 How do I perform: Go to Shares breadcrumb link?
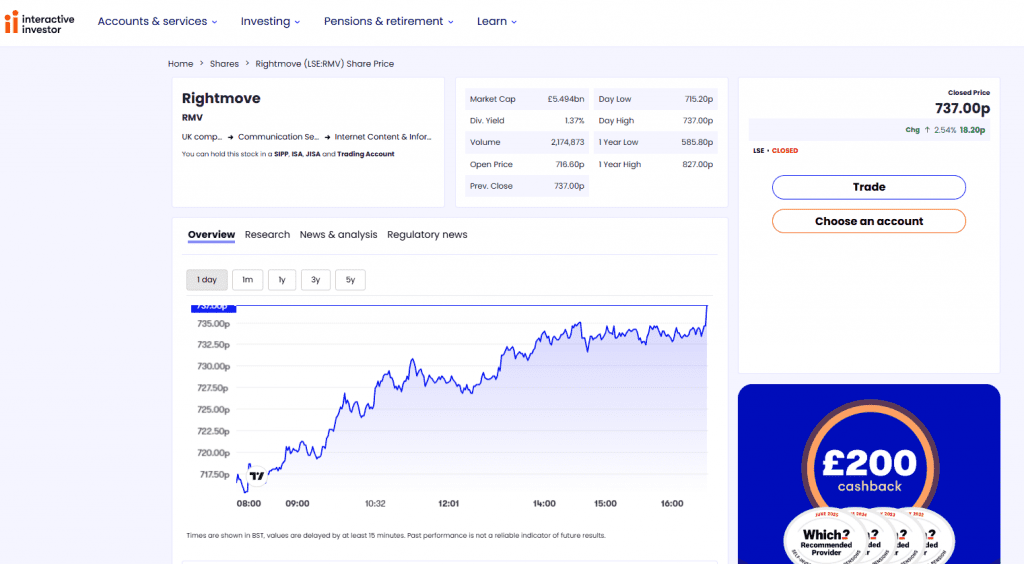point(224,64)
